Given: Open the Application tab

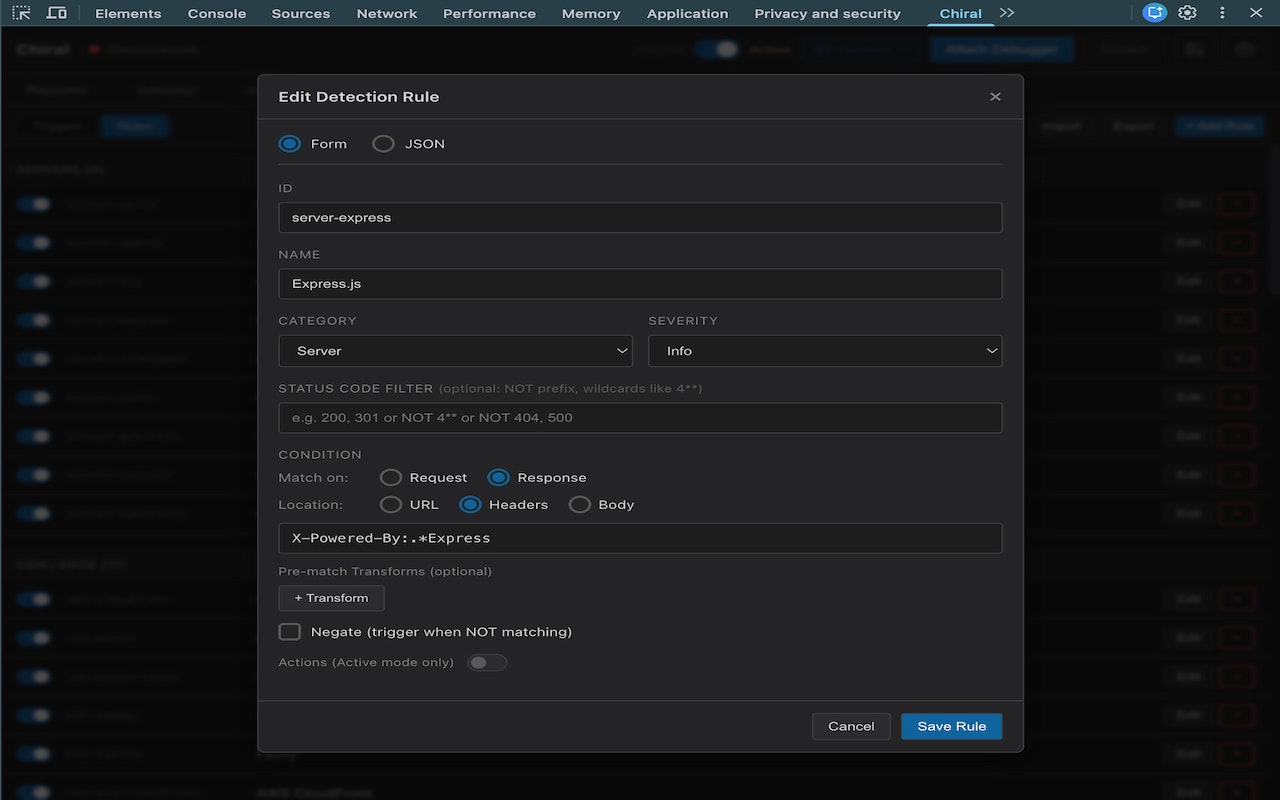Looking at the screenshot, I should pos(687,13).
